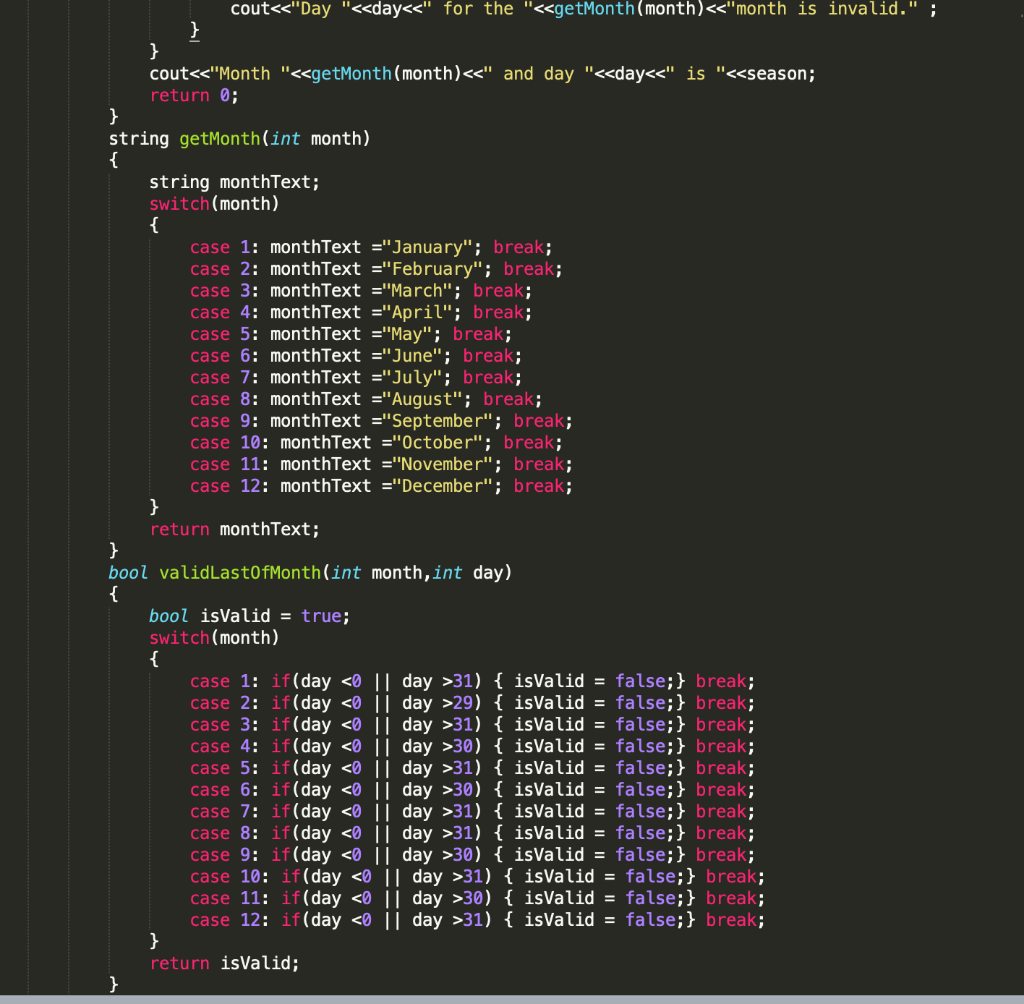
Task: Click the validLastOfMonth function name
Action: point(240,572)
